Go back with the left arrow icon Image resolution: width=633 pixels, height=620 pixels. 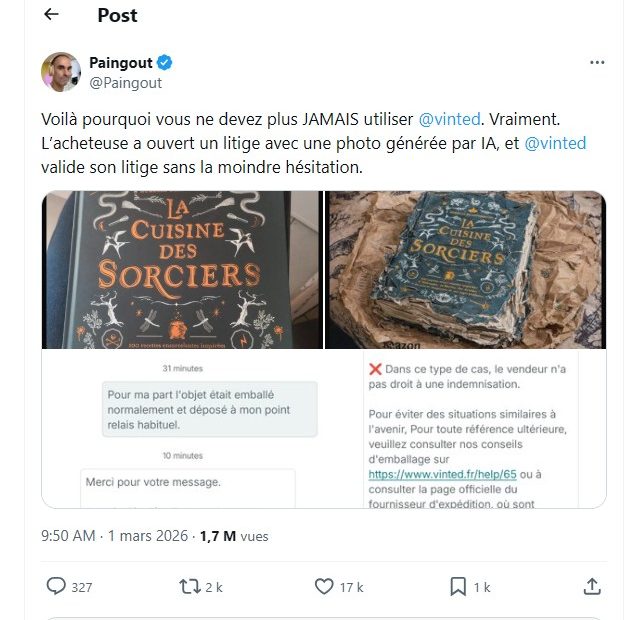[51, 15]
